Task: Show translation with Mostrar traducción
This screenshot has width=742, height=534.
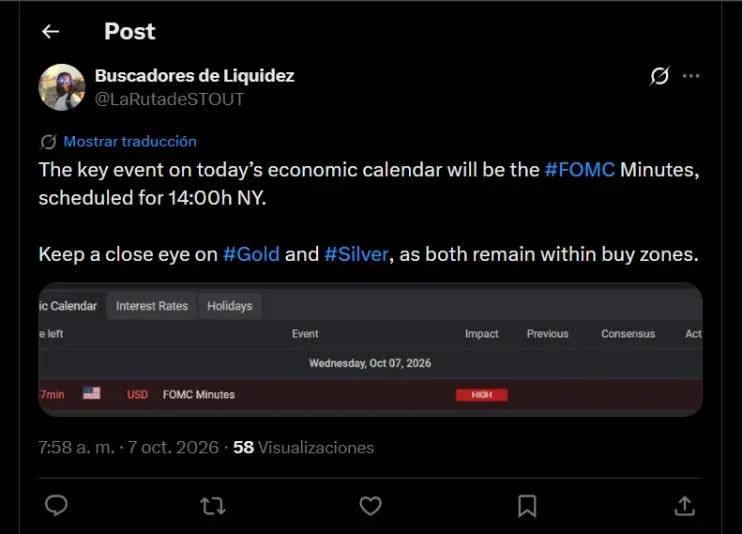Action: 130,142
